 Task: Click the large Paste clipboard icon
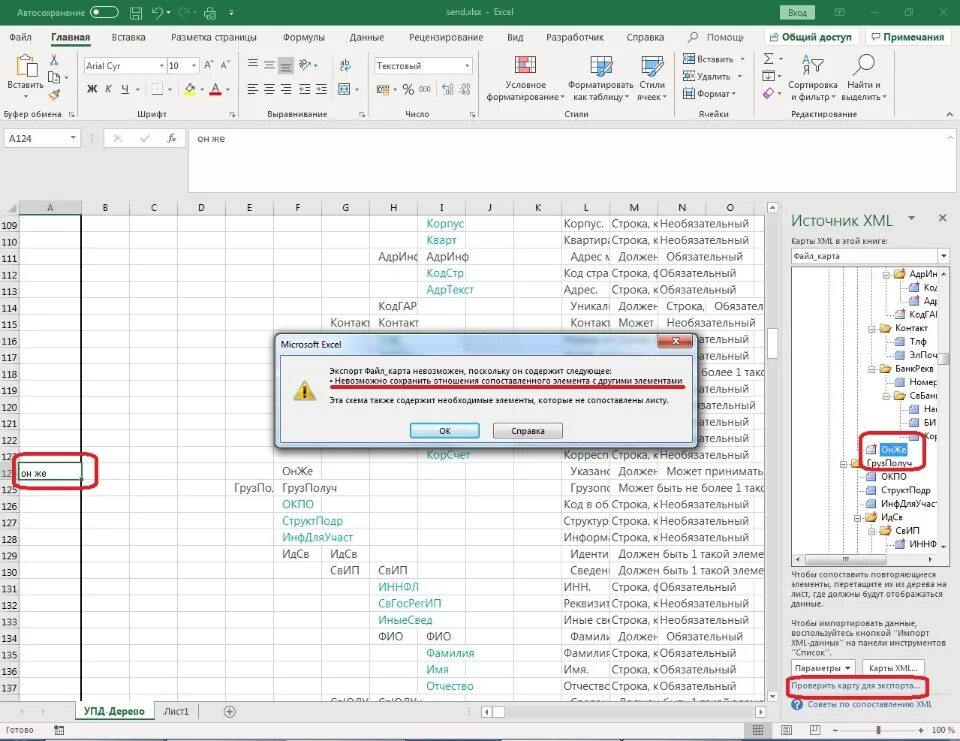click(26, 66)
